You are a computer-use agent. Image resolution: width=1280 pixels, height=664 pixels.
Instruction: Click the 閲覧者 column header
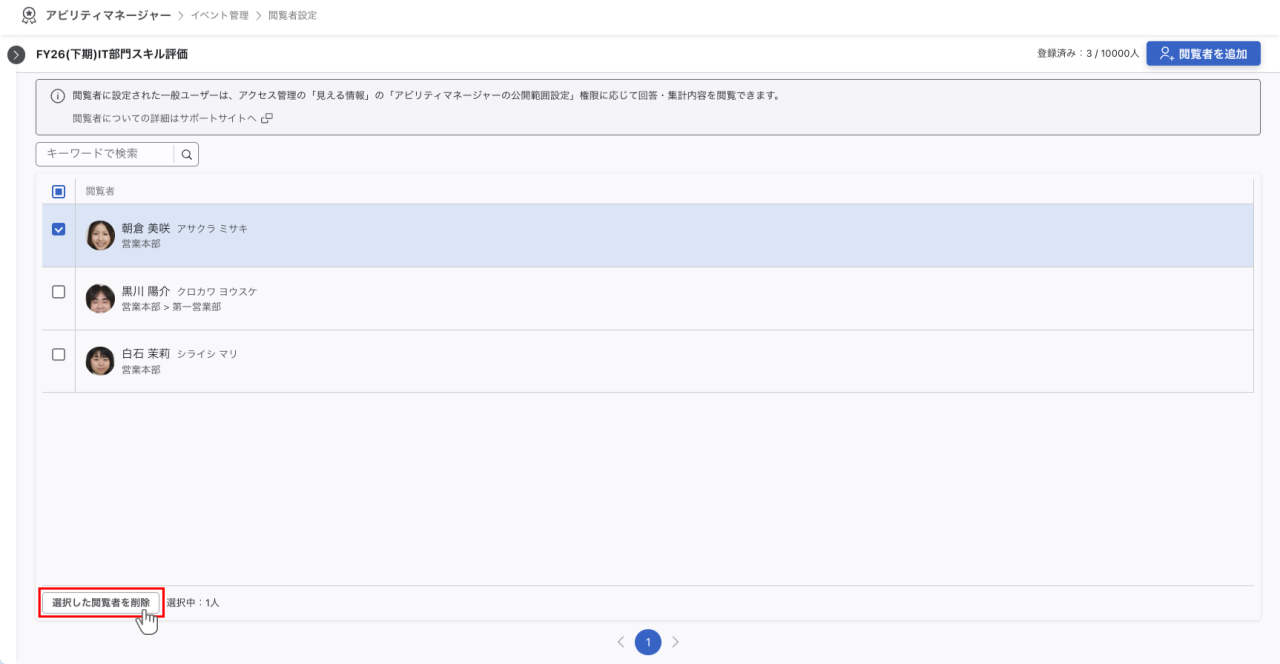[x=98, y=191]
